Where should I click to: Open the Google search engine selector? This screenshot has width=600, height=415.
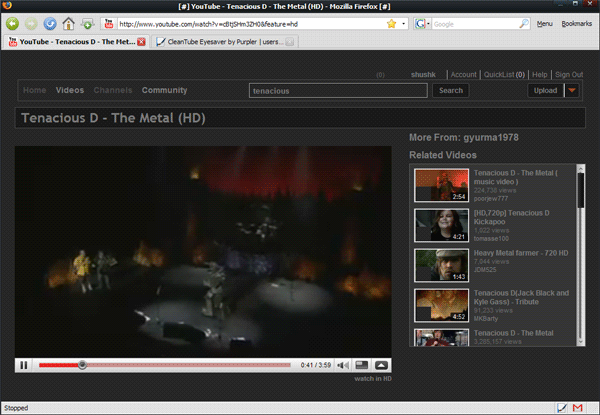tap(422, 24)
